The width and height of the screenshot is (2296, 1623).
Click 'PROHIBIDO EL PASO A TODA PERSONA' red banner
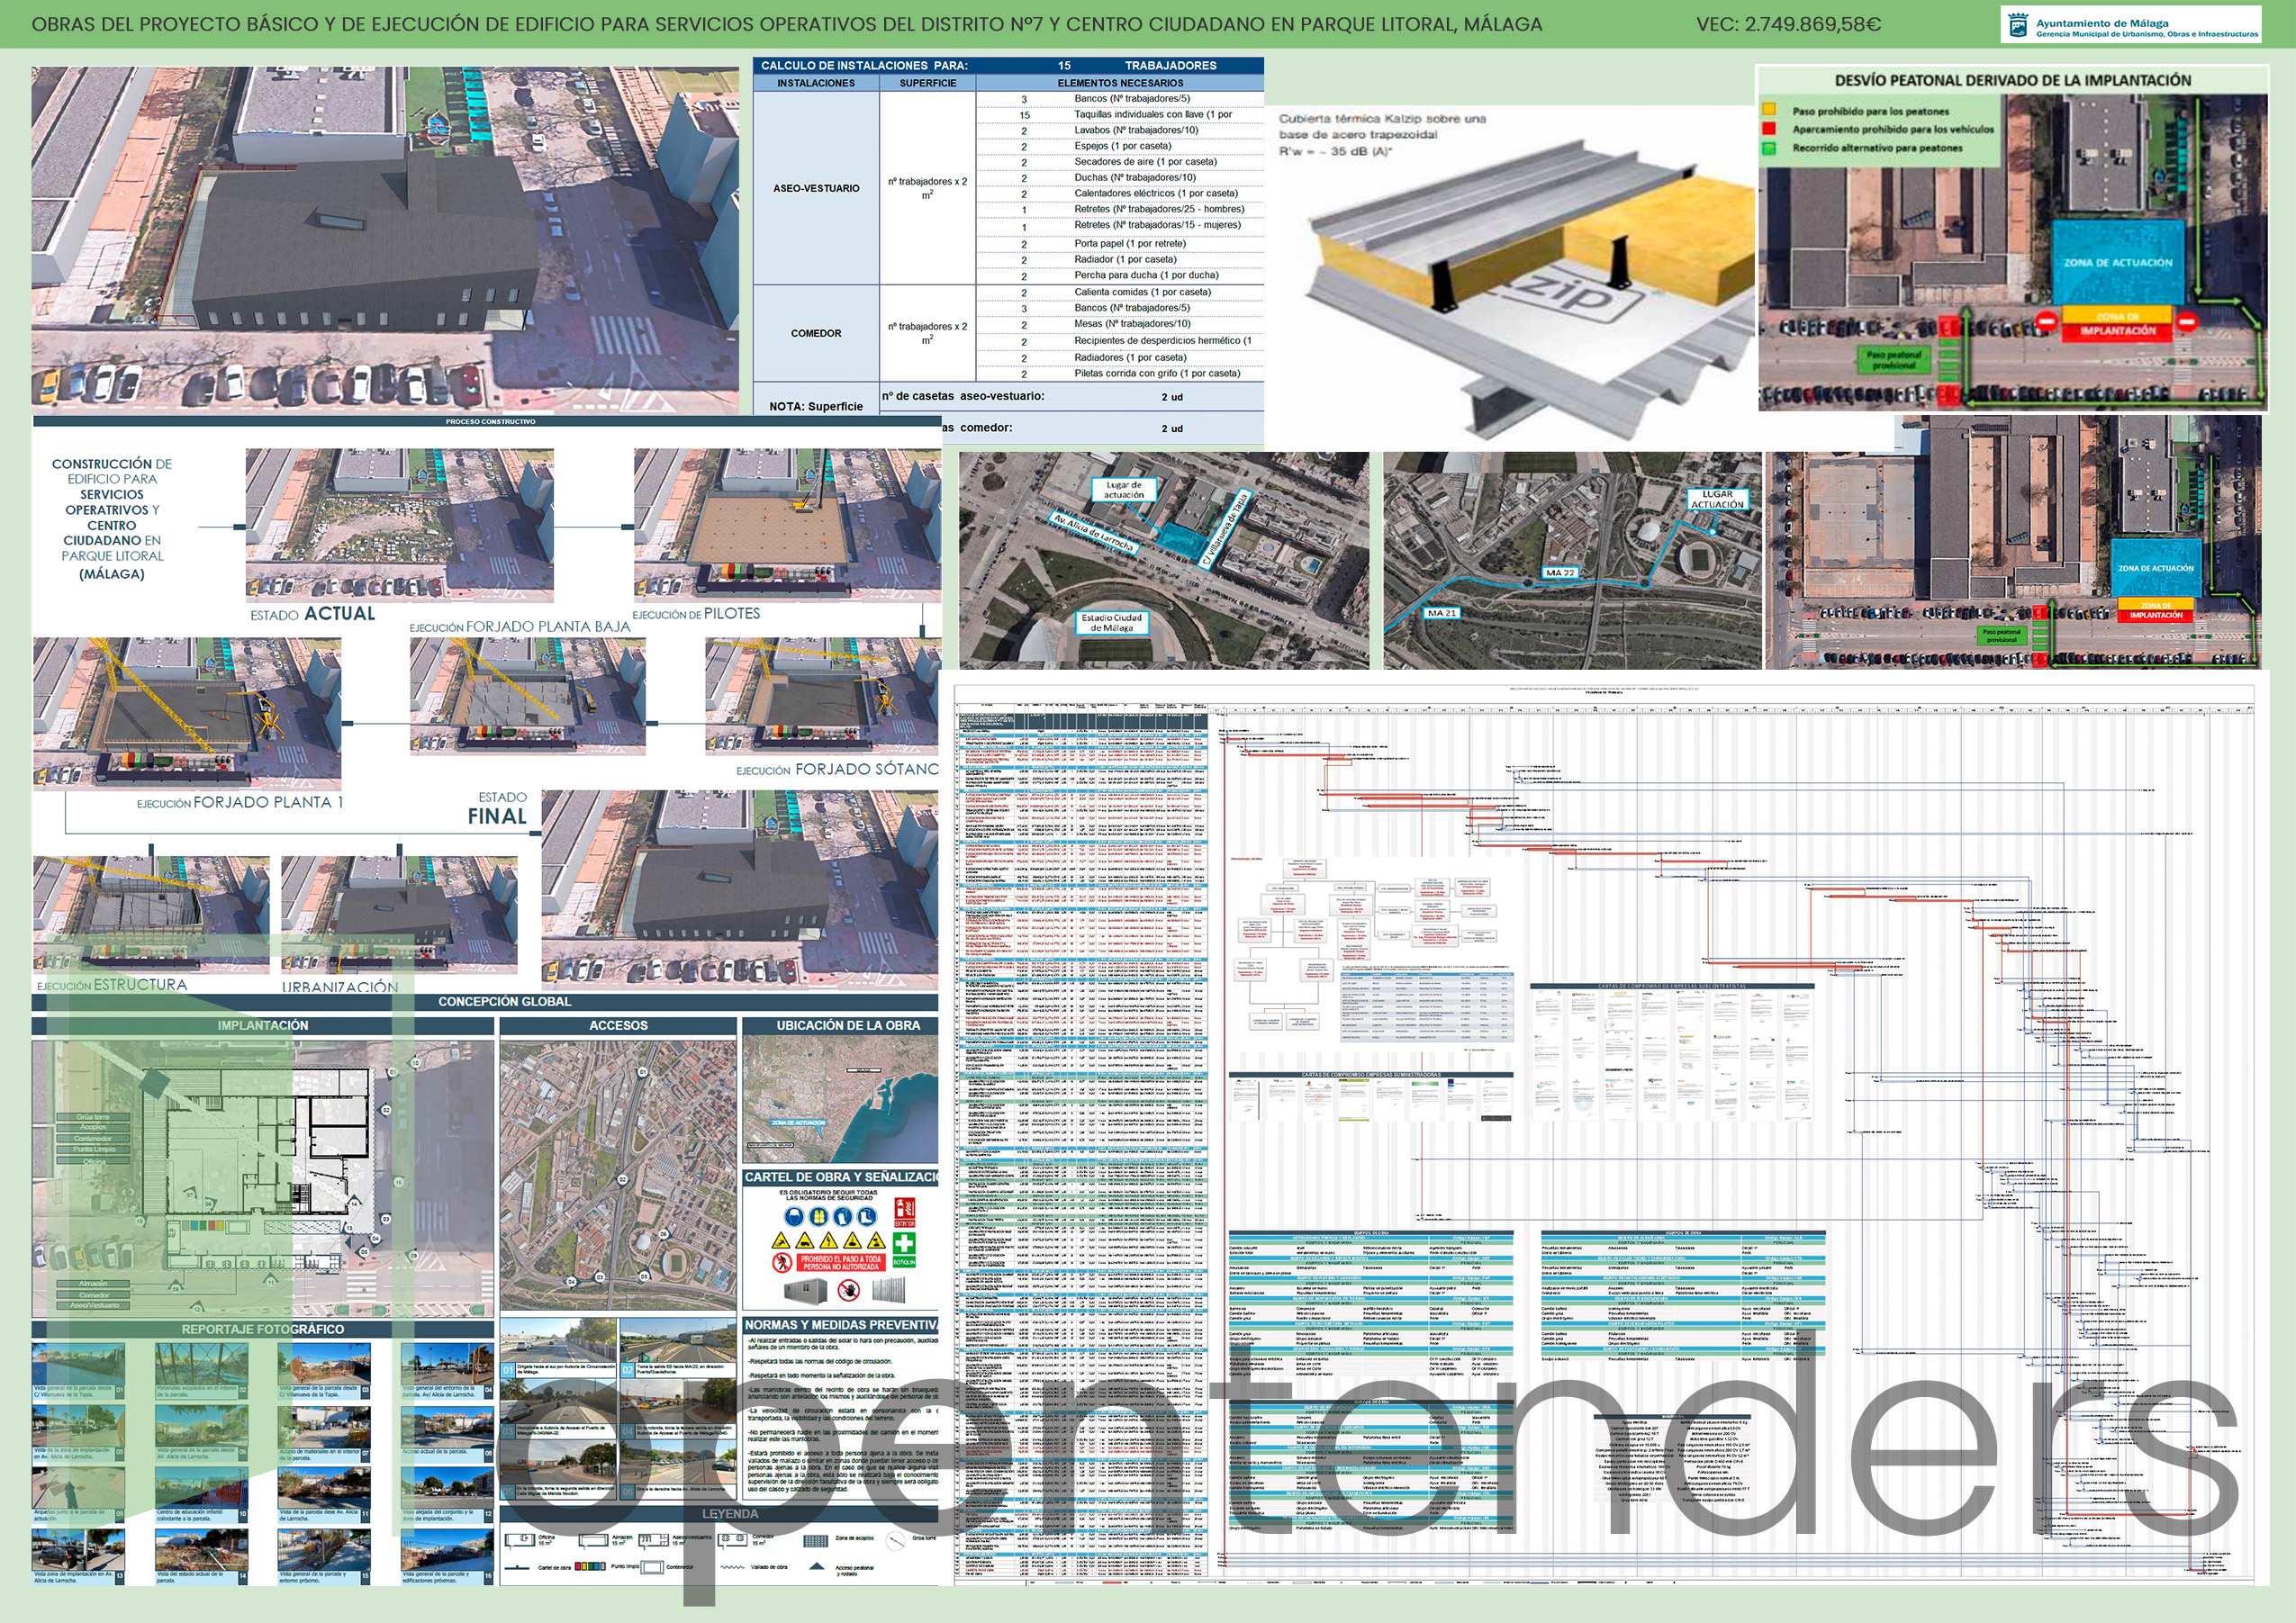pyautogui.click(x=842, y=1263)
